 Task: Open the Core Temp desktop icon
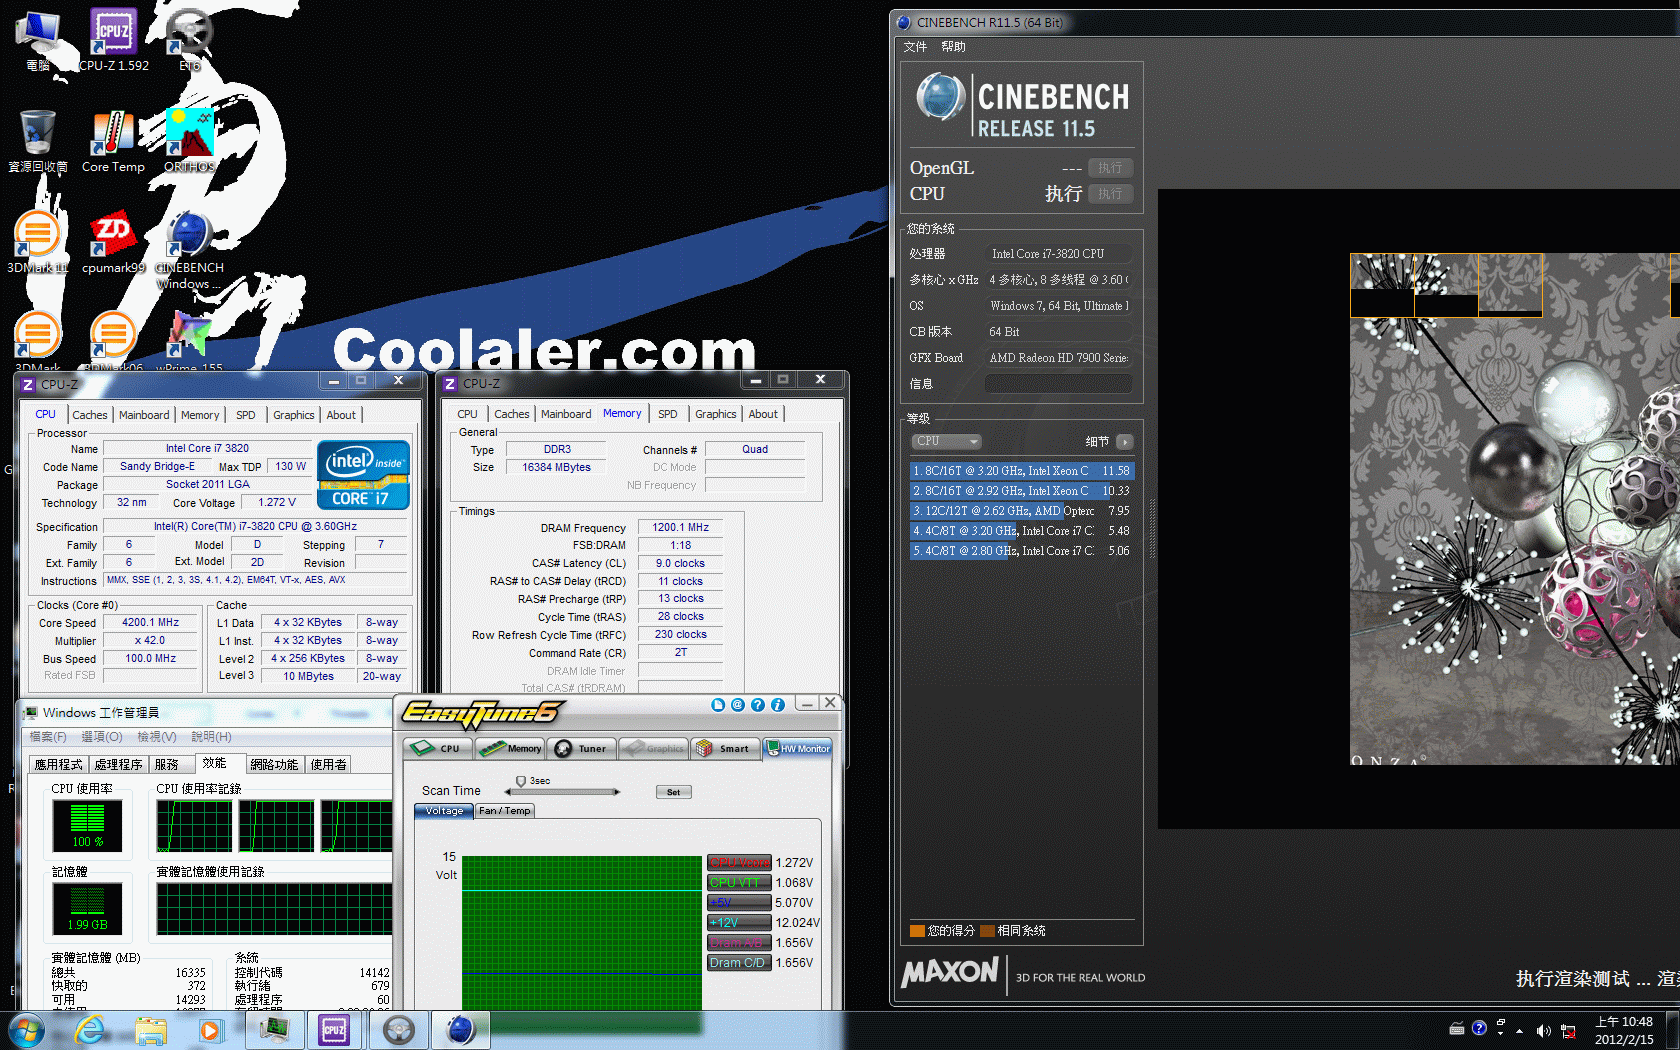pos(113,141)
